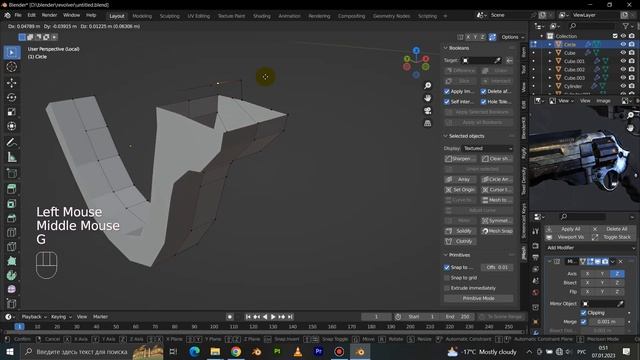The height and width of the screenshot is (360, 640).
Task: Open the File menu
Action: [18, 15]
